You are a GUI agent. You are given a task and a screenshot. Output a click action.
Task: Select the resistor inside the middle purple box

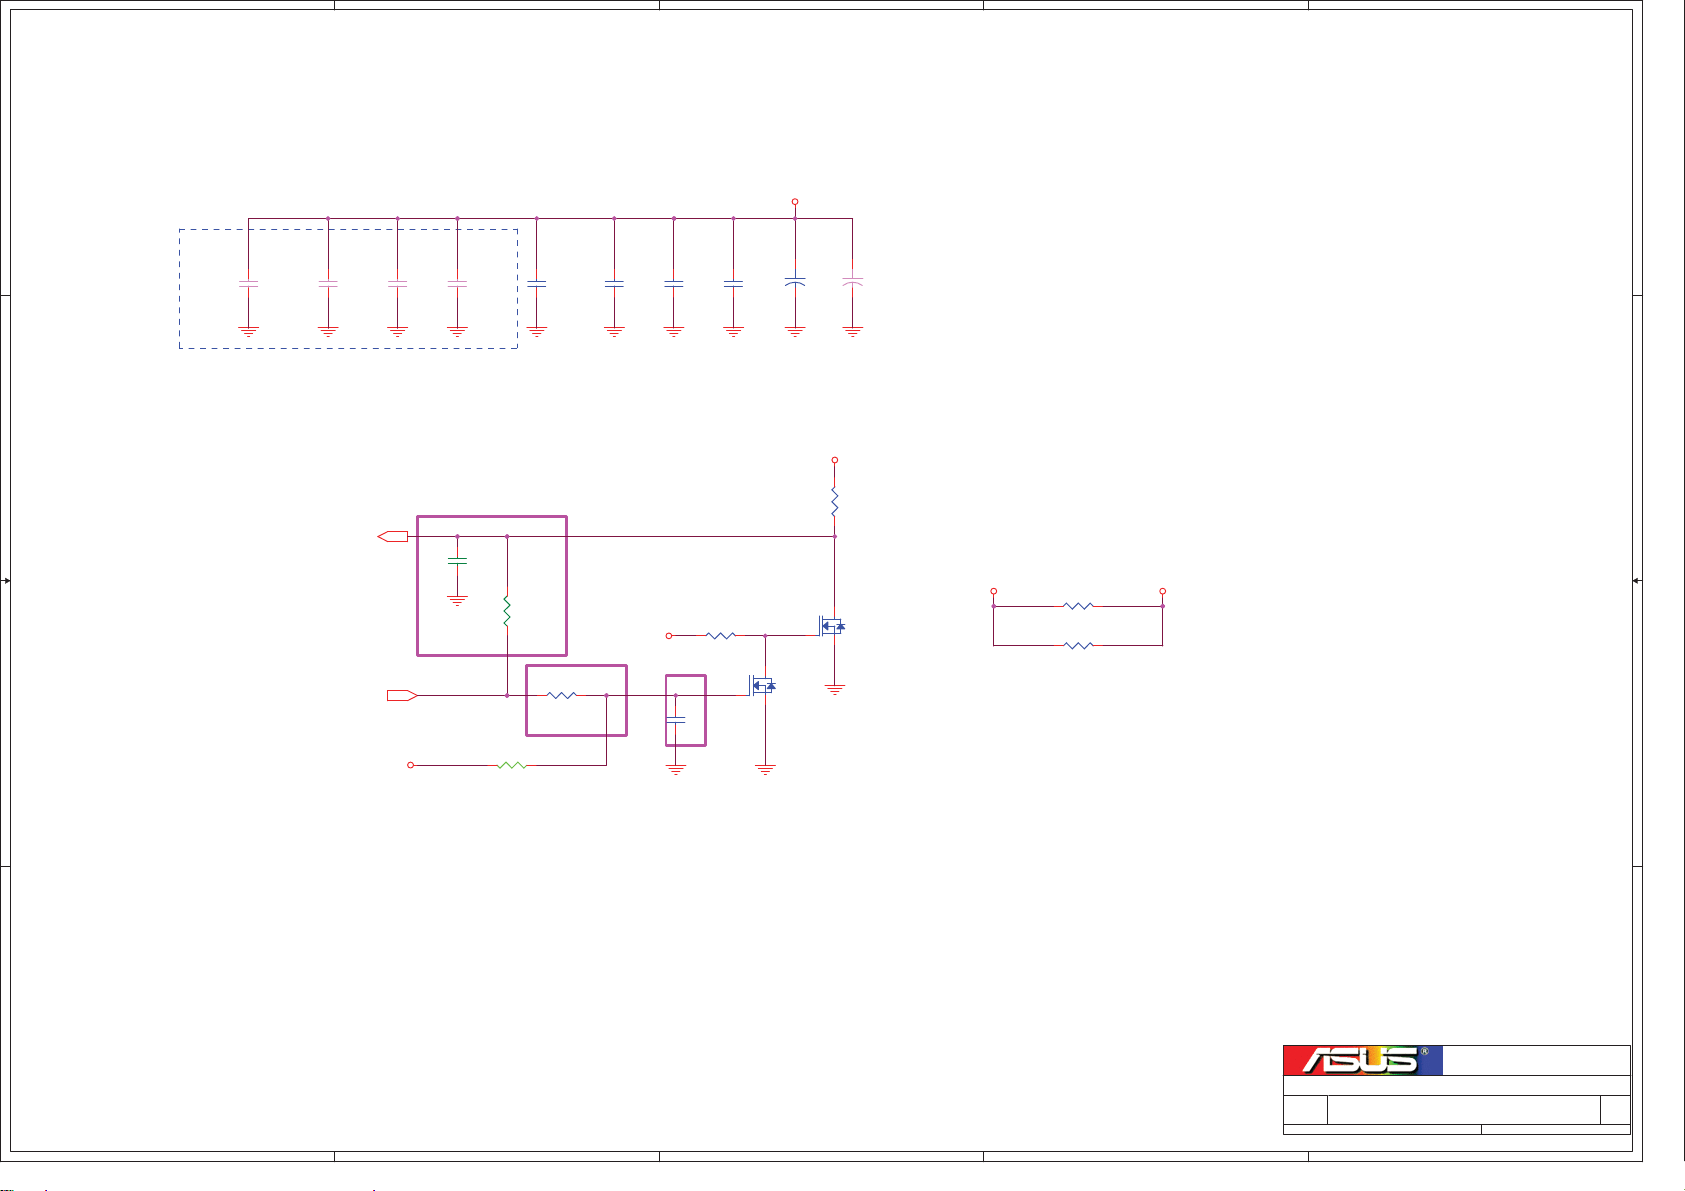562,695
